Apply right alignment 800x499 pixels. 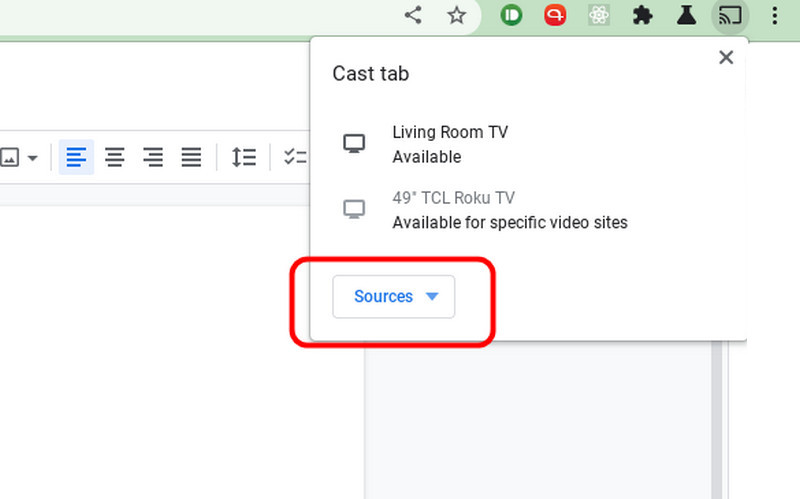[153, 157]
